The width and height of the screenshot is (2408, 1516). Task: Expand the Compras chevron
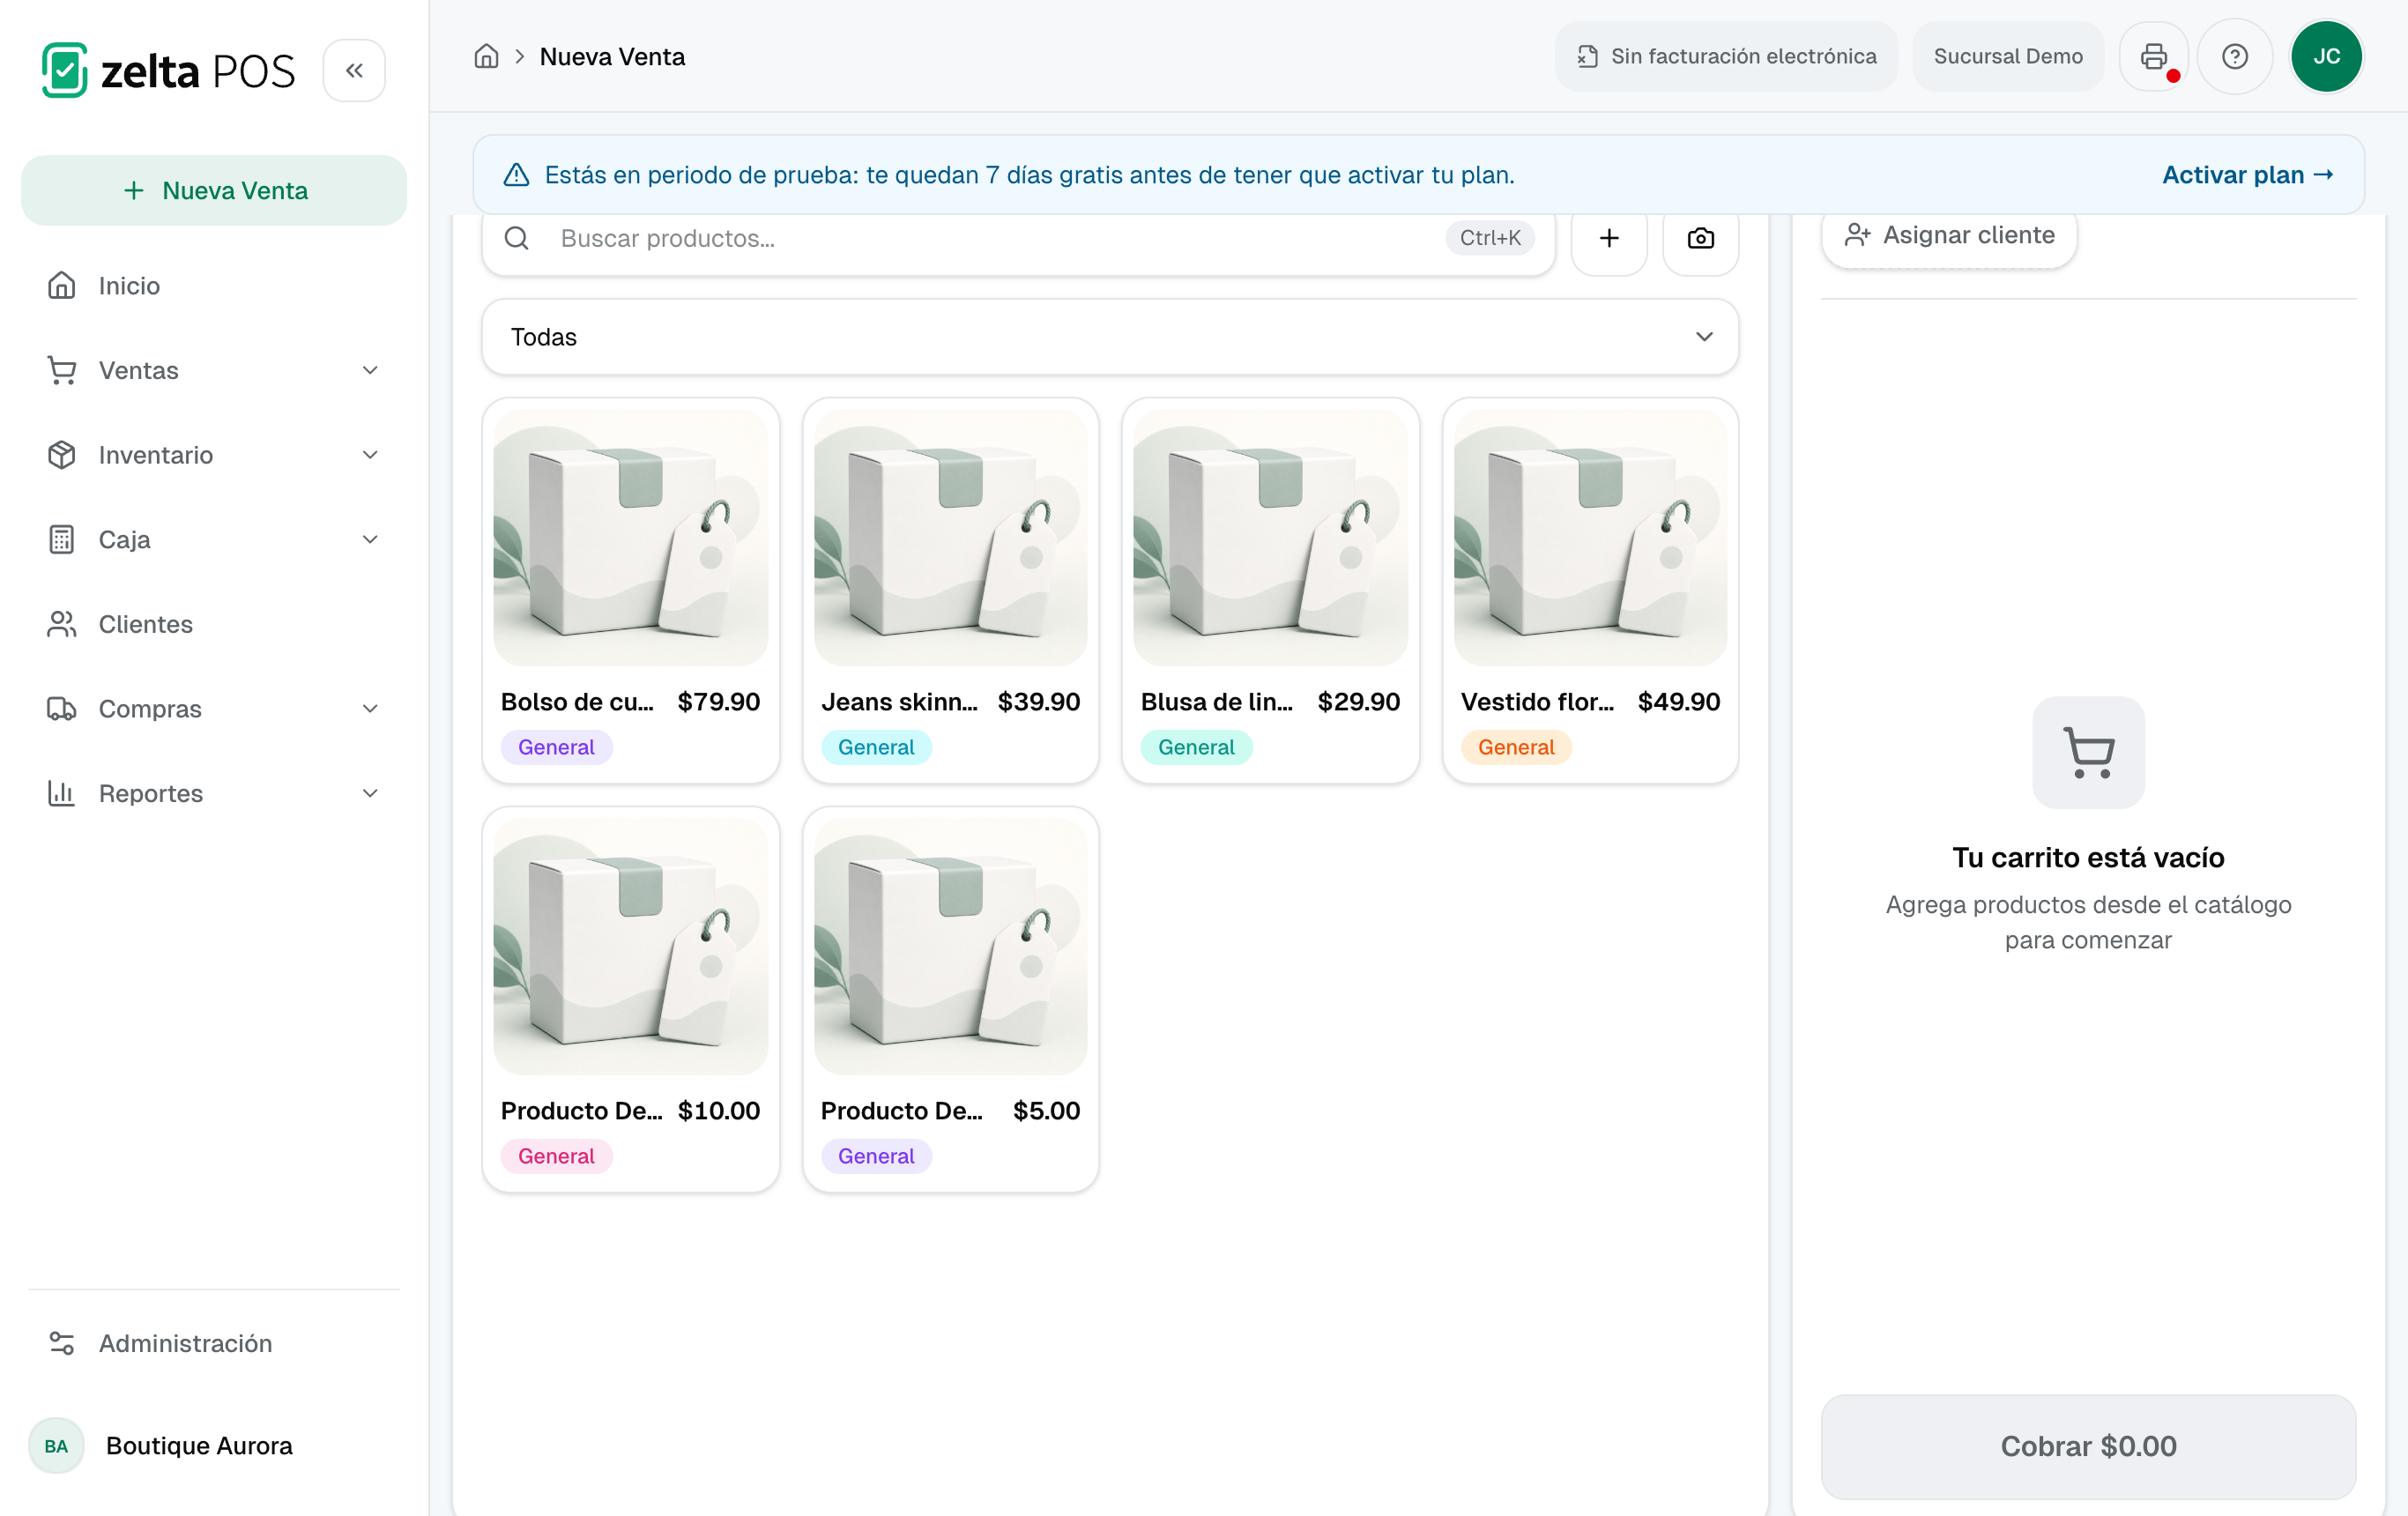(370, 709)
